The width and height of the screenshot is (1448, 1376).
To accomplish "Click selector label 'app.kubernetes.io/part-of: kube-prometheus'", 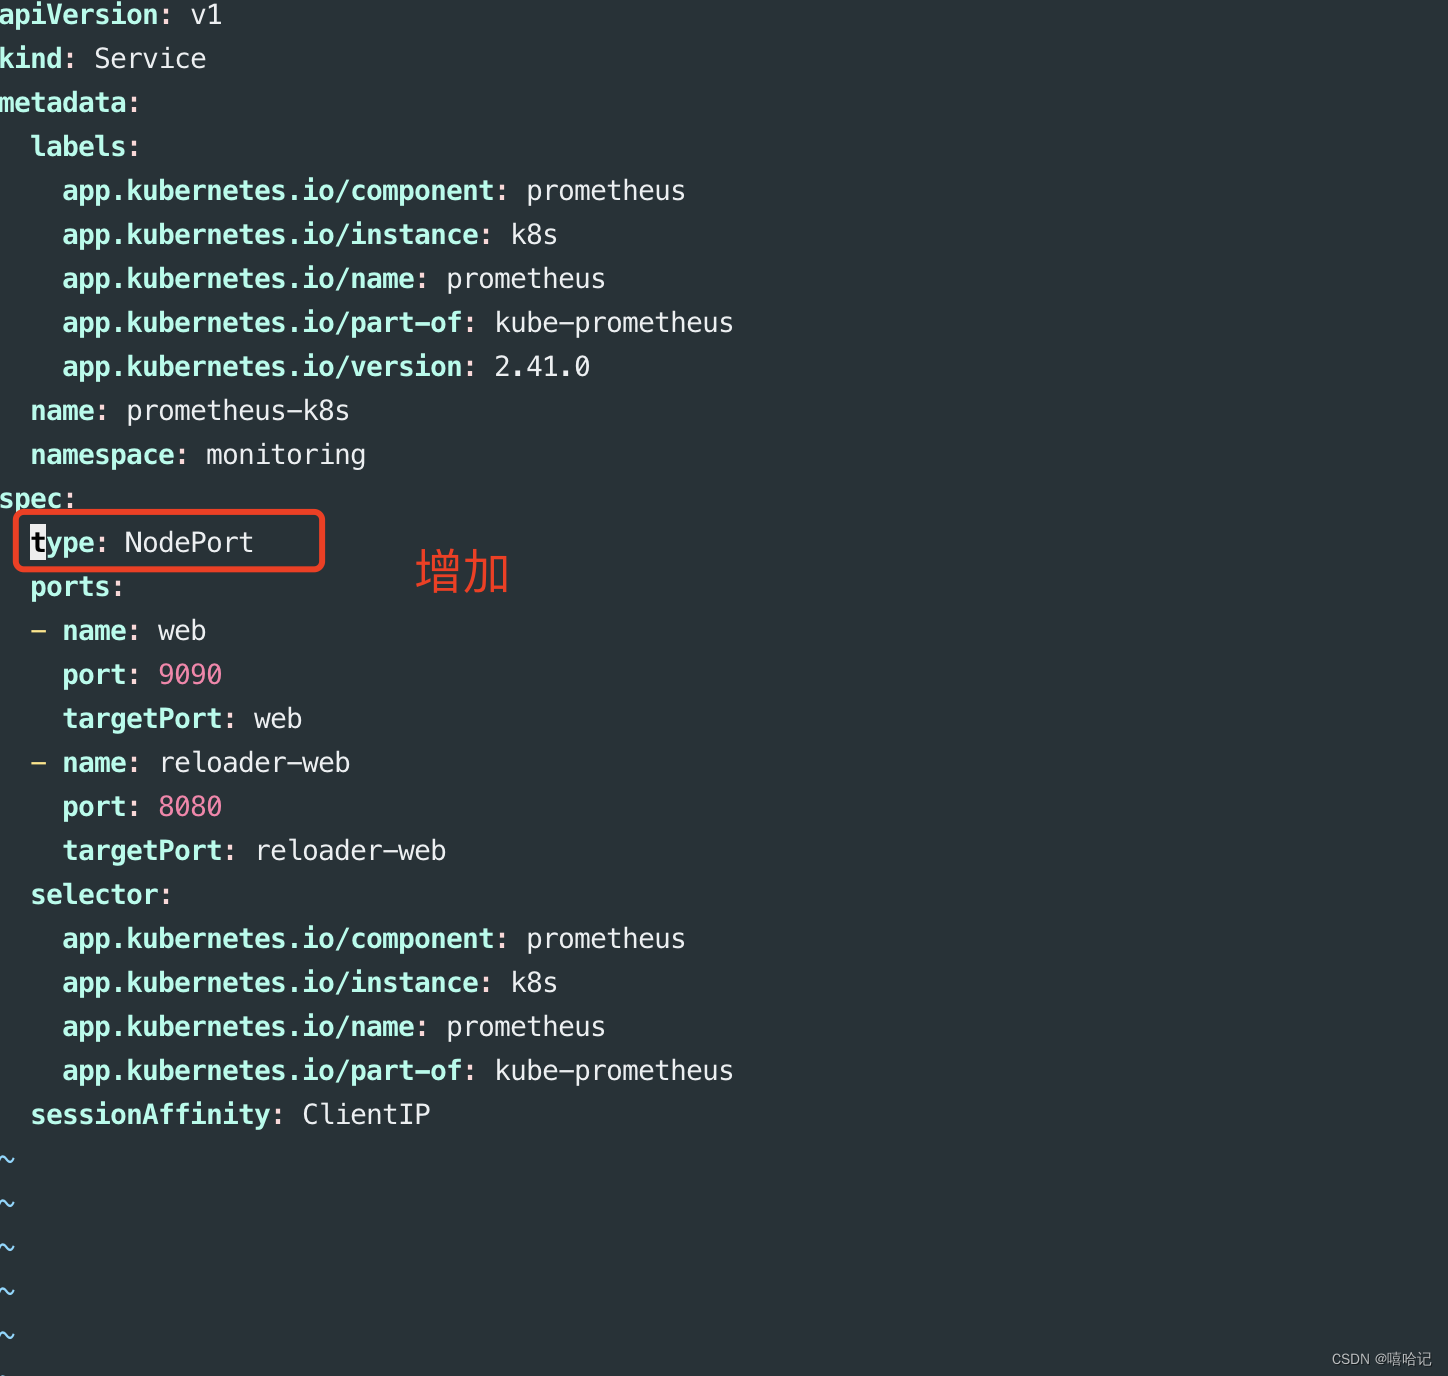I will click(398, 1071).
